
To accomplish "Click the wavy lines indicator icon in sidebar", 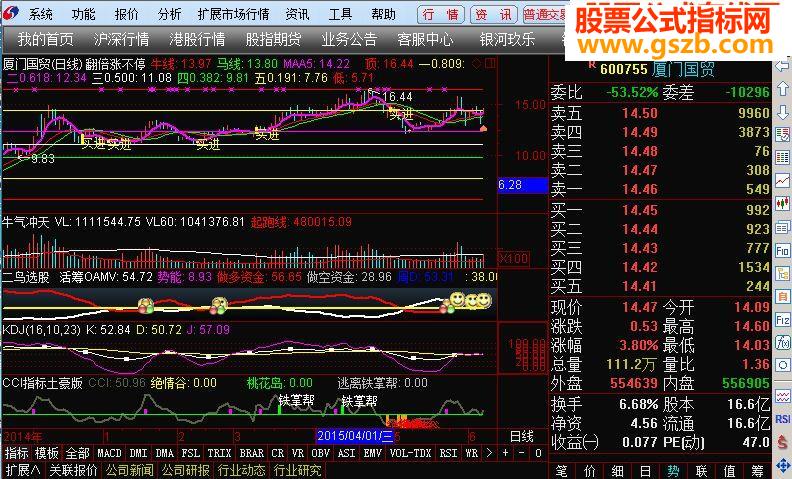I will [x=782, y=396].
